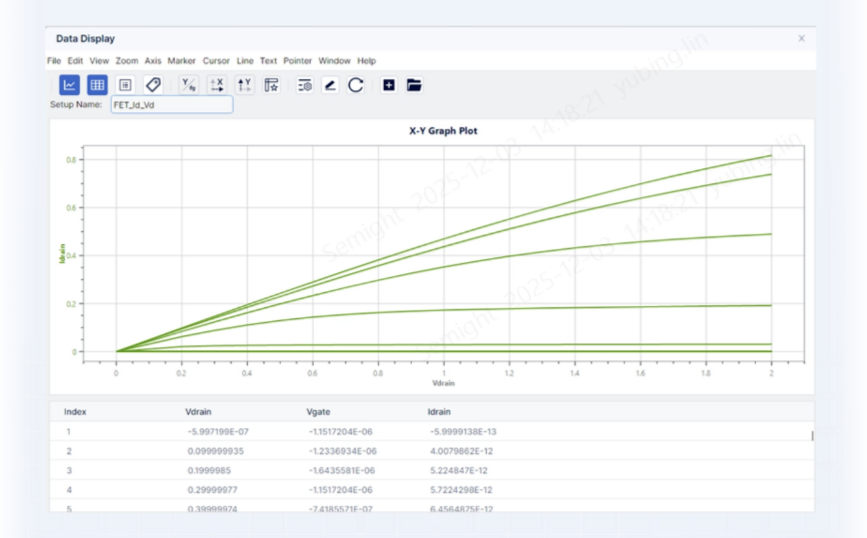This screenshot has height=538, width=867.
Task: Open the File menu
Action: [54, 61]
